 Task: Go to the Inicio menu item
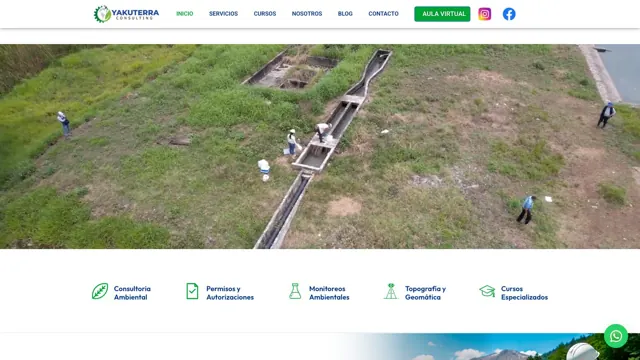tap(184, 14)
